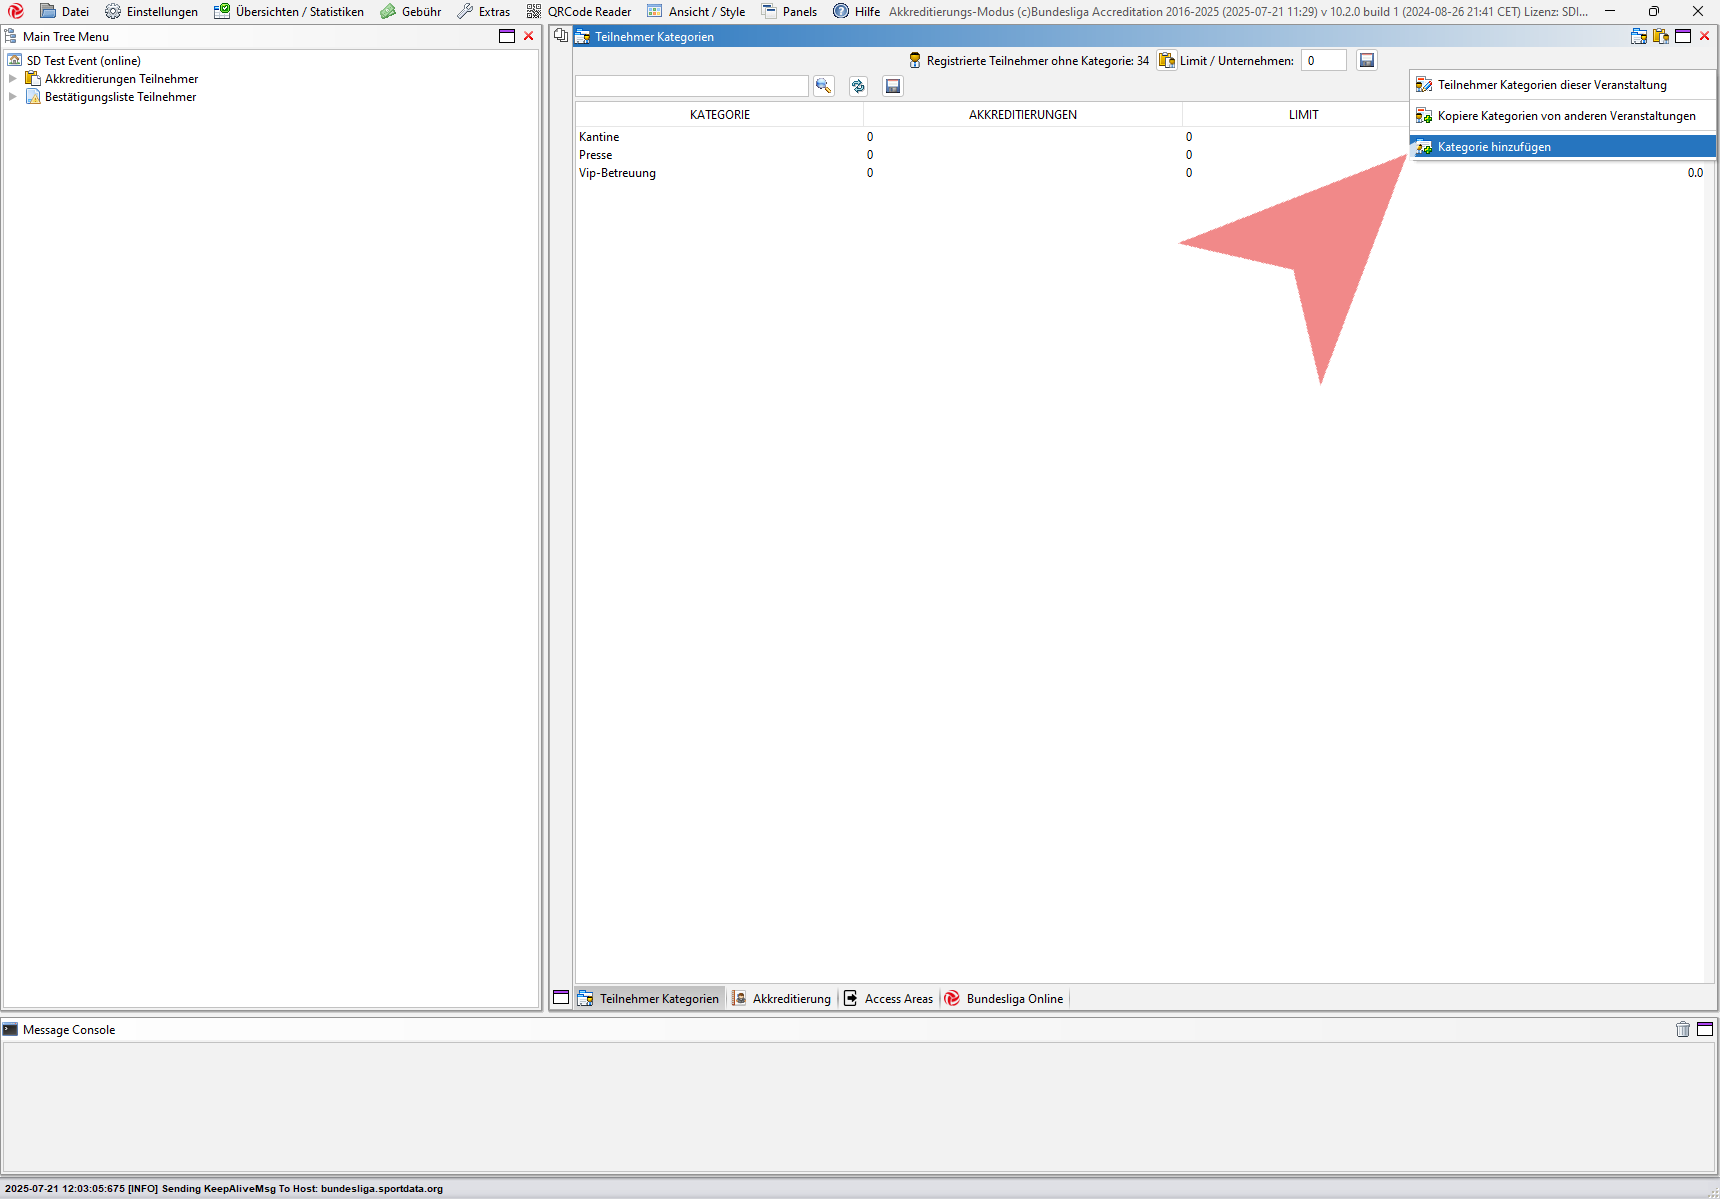The height and width of the screenshot is (1200, 1720).
Task: Click the category search text field
Action: [x=691, y=86]
